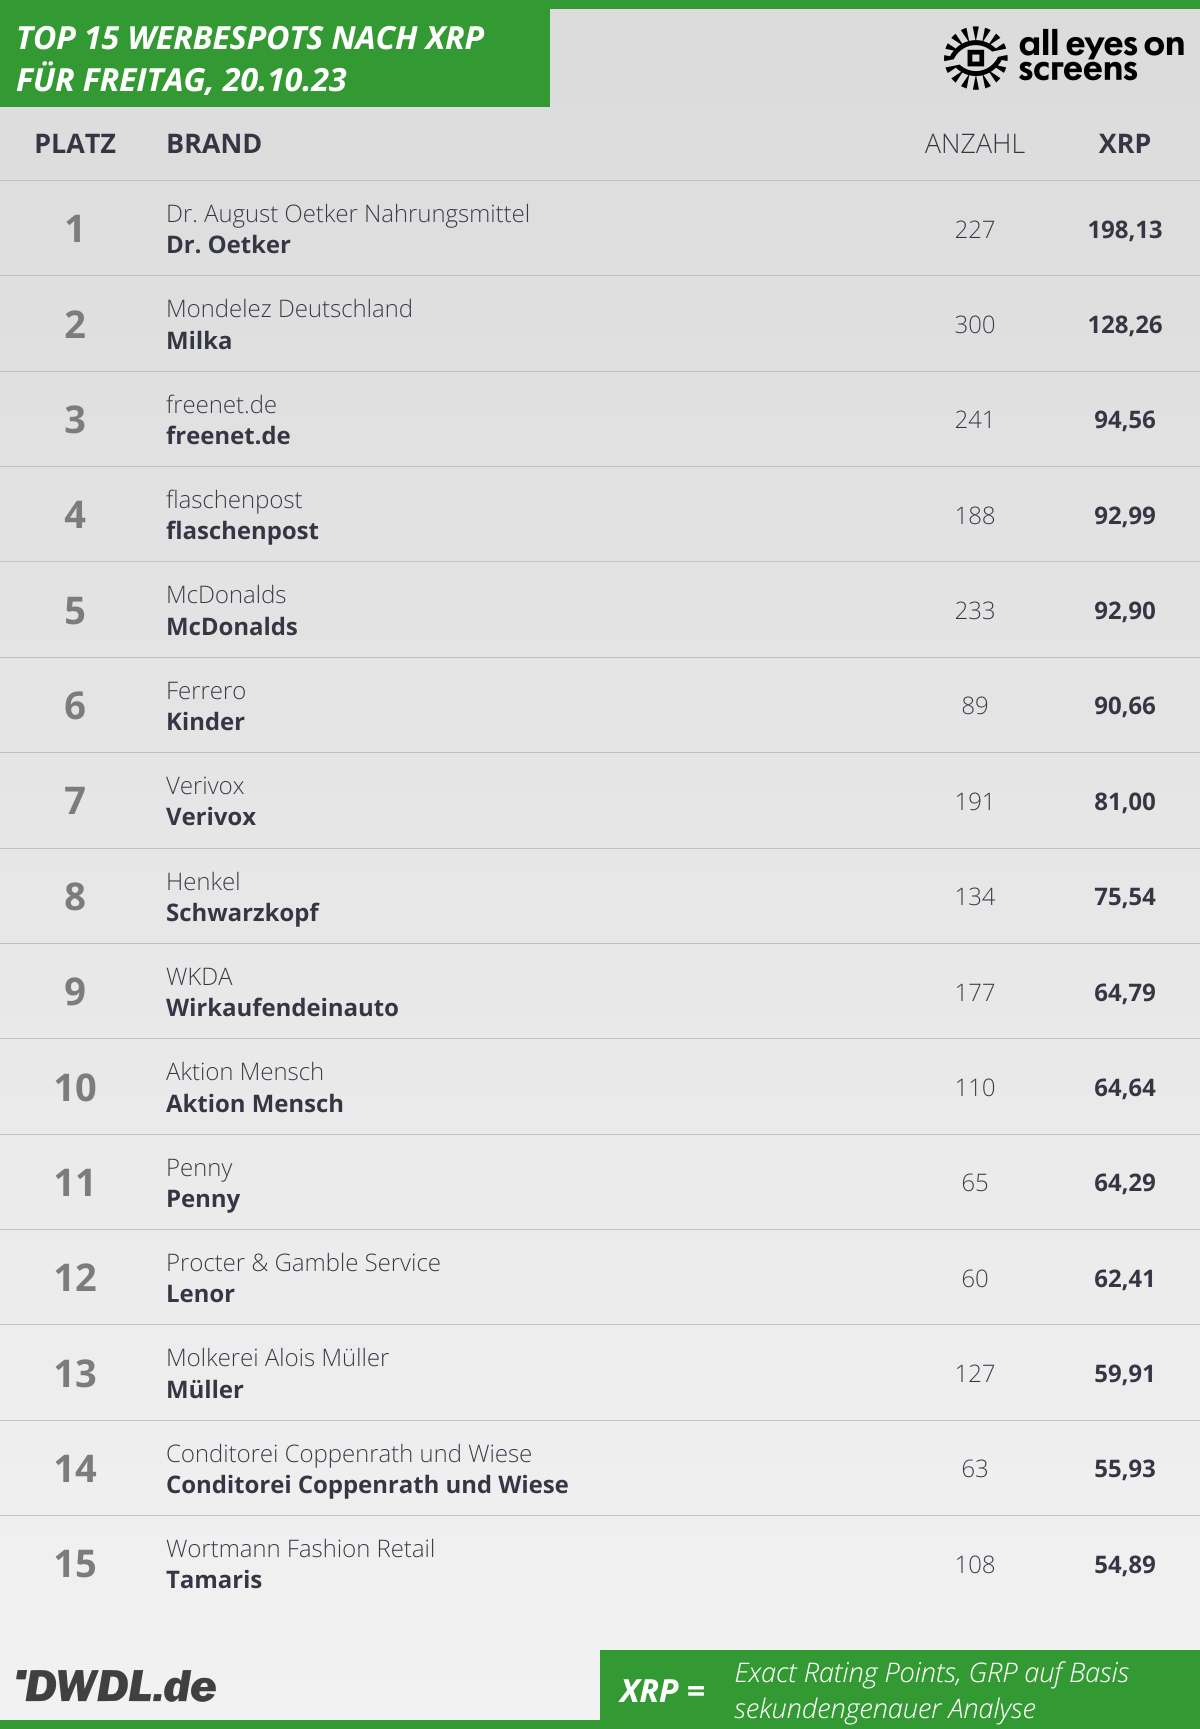
Task: Click the ANZAHL column header
Action: point(974,144)
